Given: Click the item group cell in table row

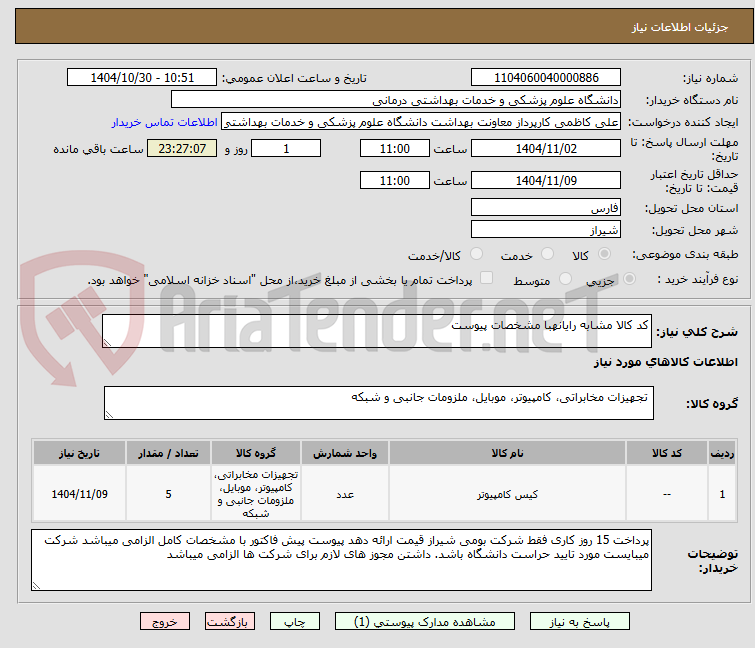Looking at the screenshot, I should (256, 494).
